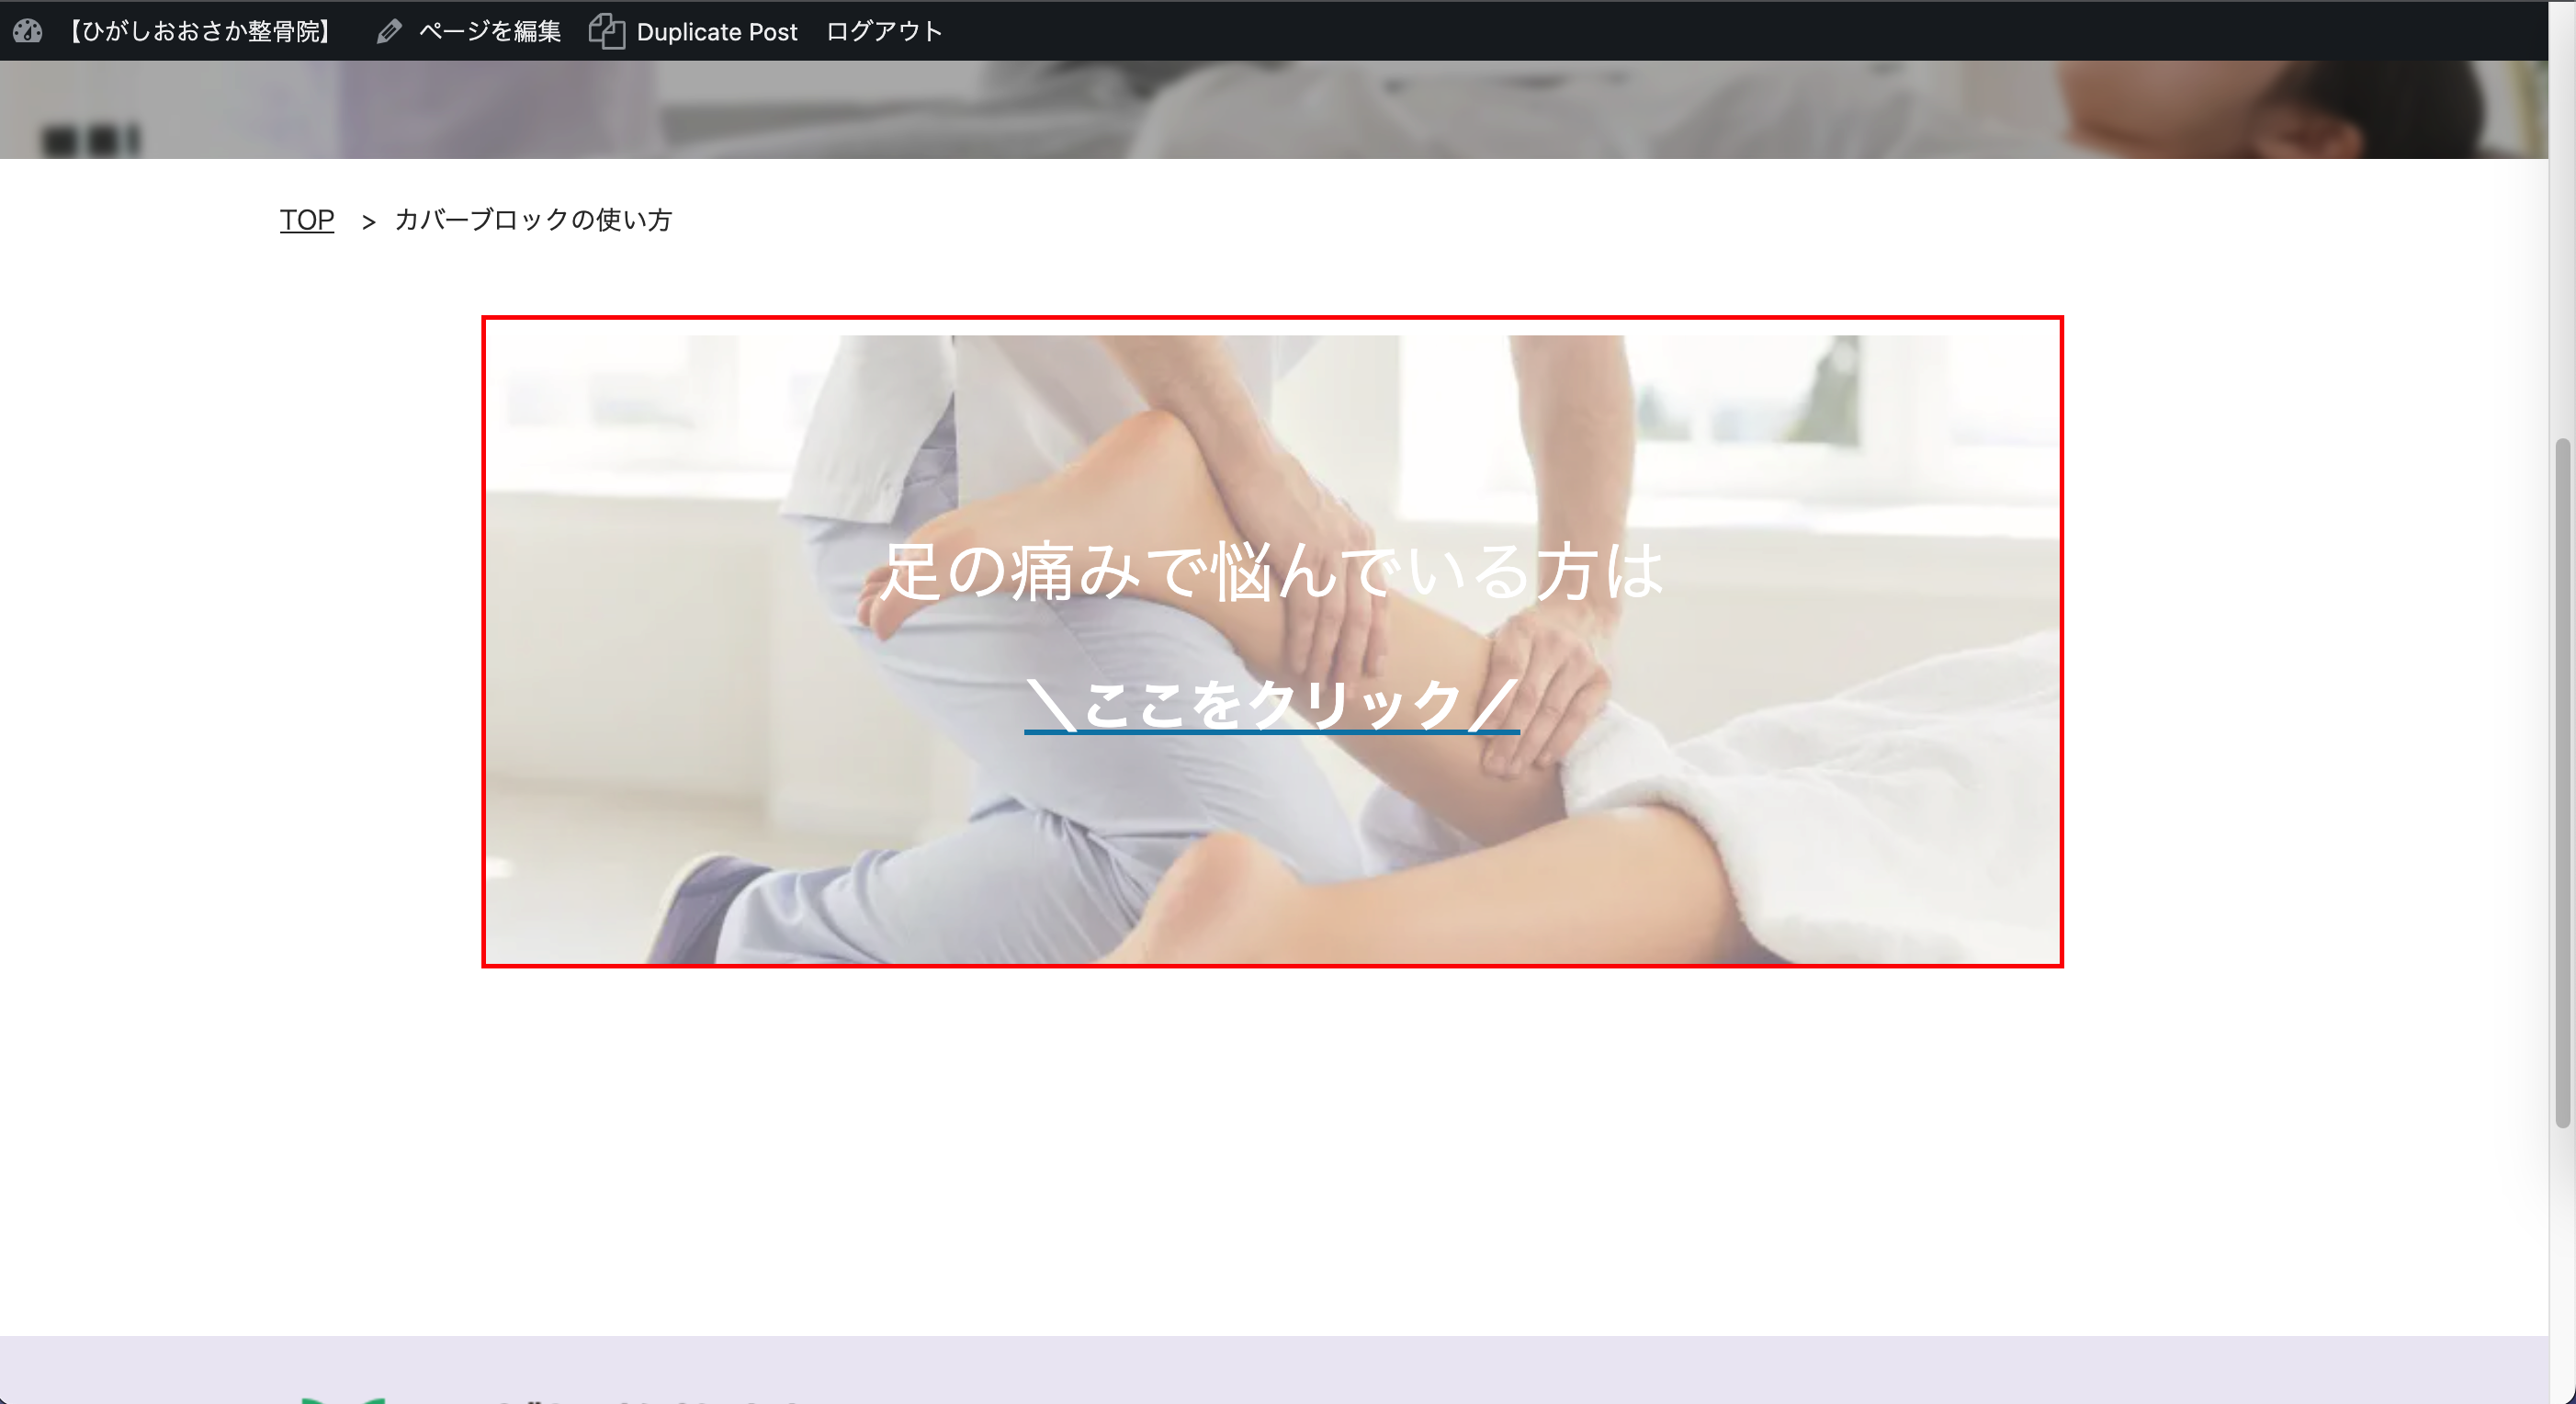Select ページを編集 in the admin bar

tap(489, 32)
